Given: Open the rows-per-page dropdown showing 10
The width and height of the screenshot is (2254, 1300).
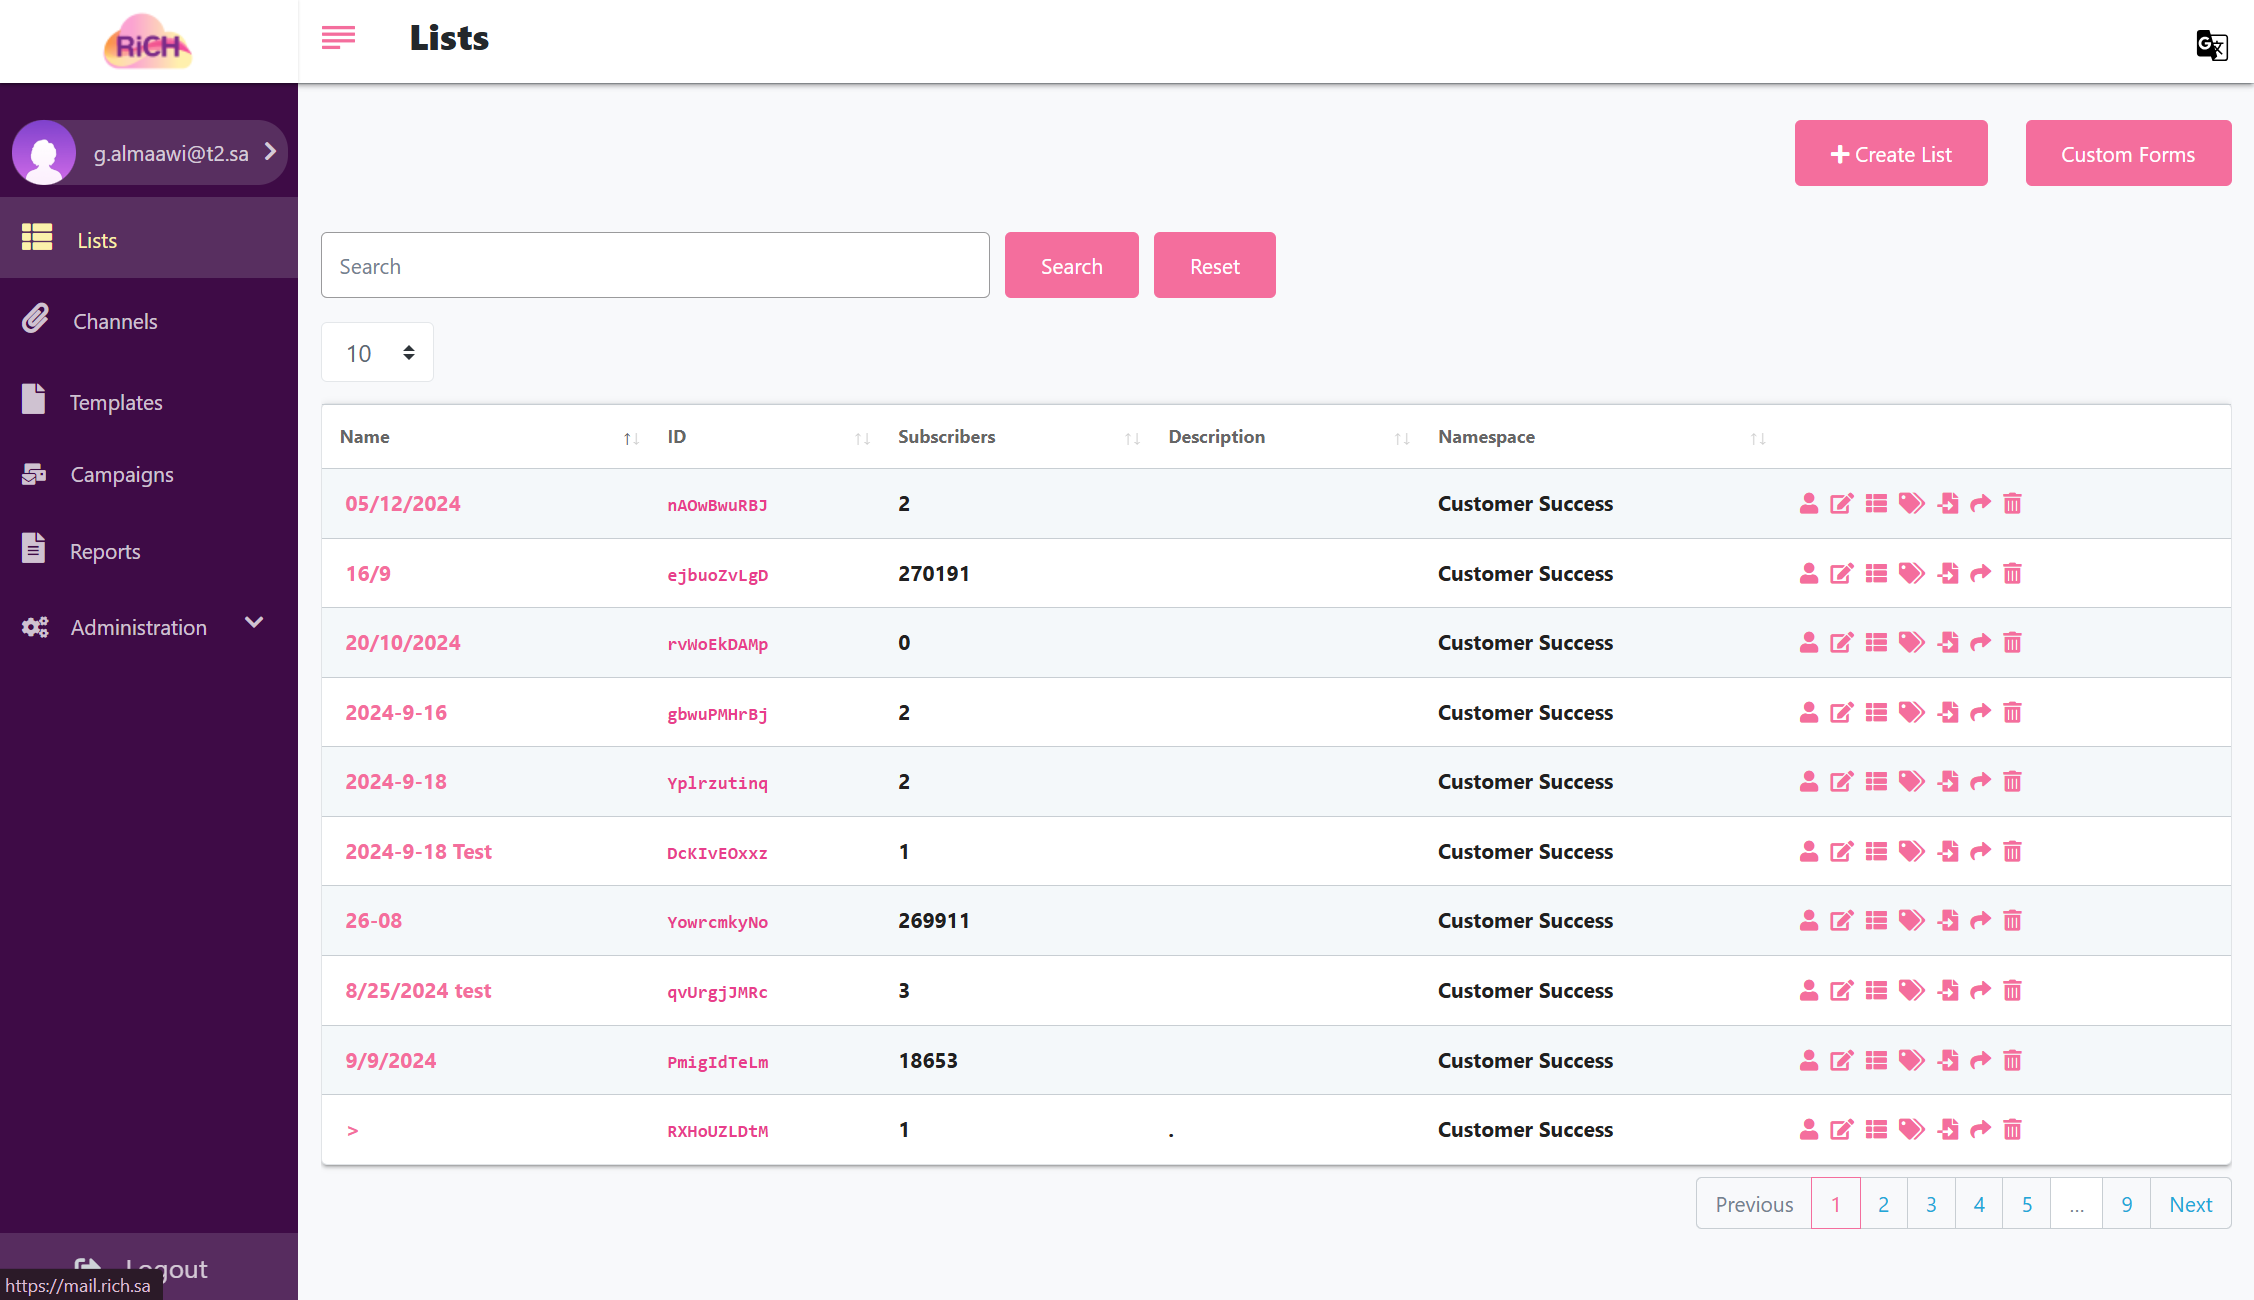Looking at the screenshot, I should point(377,353).
